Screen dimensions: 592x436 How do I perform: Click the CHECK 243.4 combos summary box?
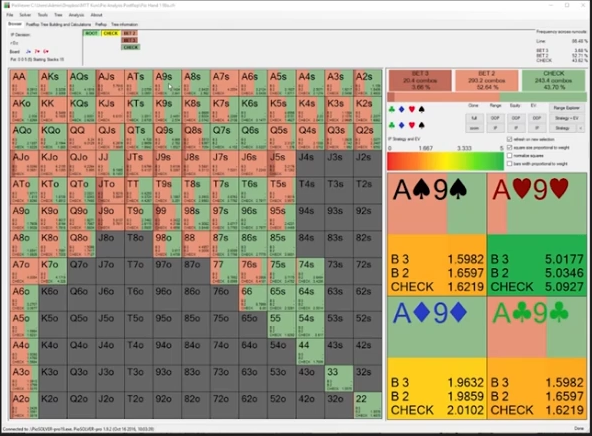tap(553, 80)
